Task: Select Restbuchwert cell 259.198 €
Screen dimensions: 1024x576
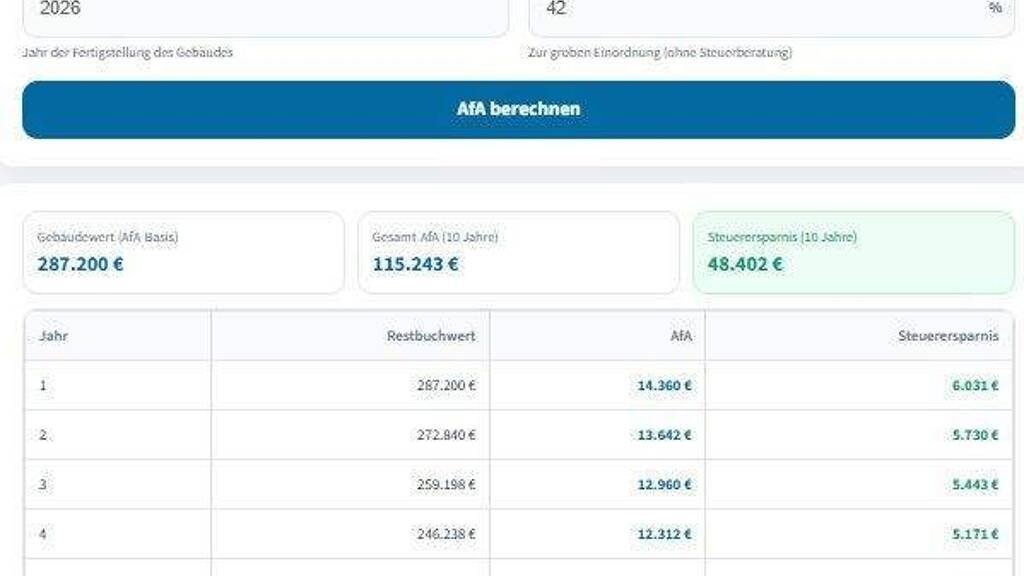Action: (446, 484)
